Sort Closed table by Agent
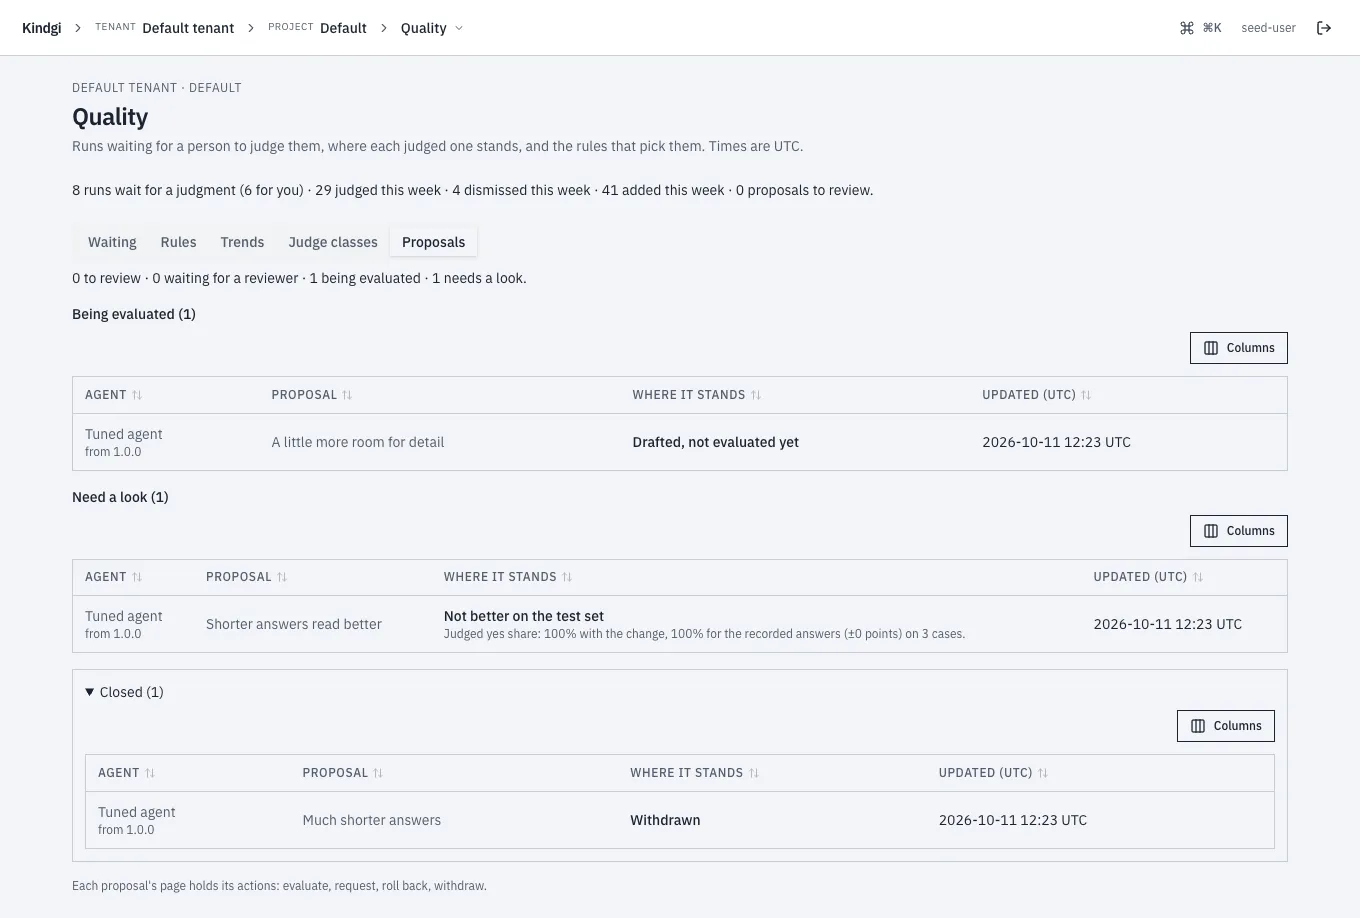 (x=127, y=773)
